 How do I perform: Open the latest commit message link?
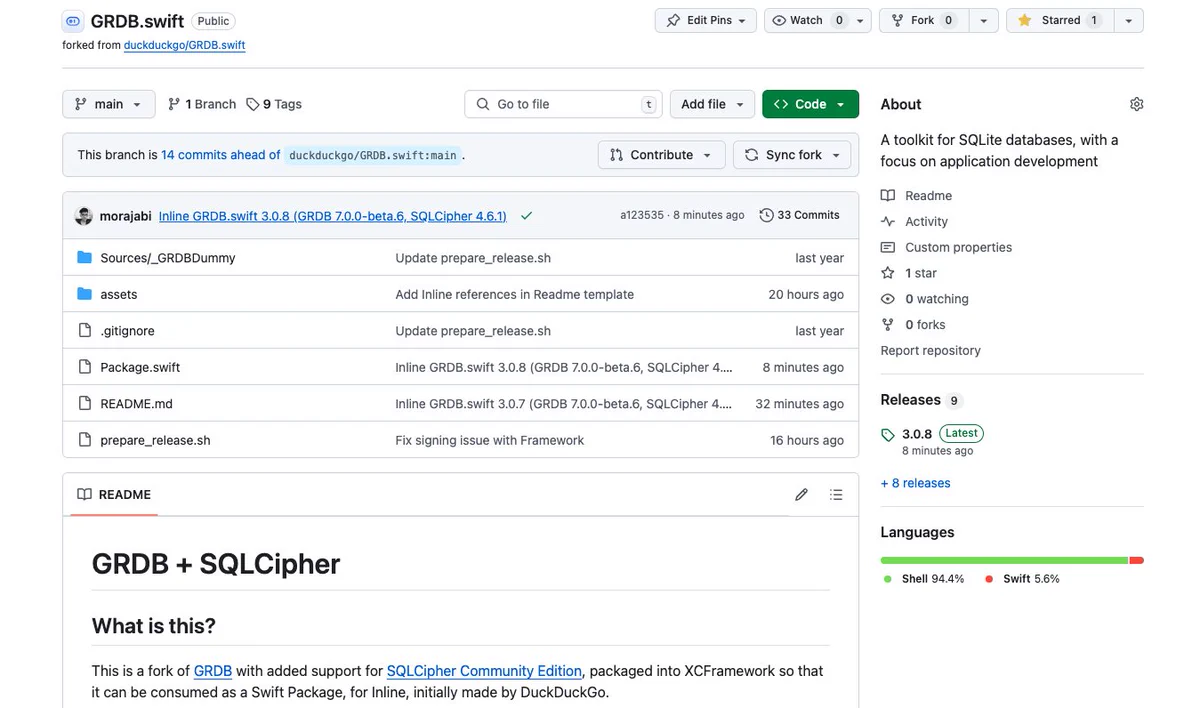pyautogui.click(x=332, y=215)
